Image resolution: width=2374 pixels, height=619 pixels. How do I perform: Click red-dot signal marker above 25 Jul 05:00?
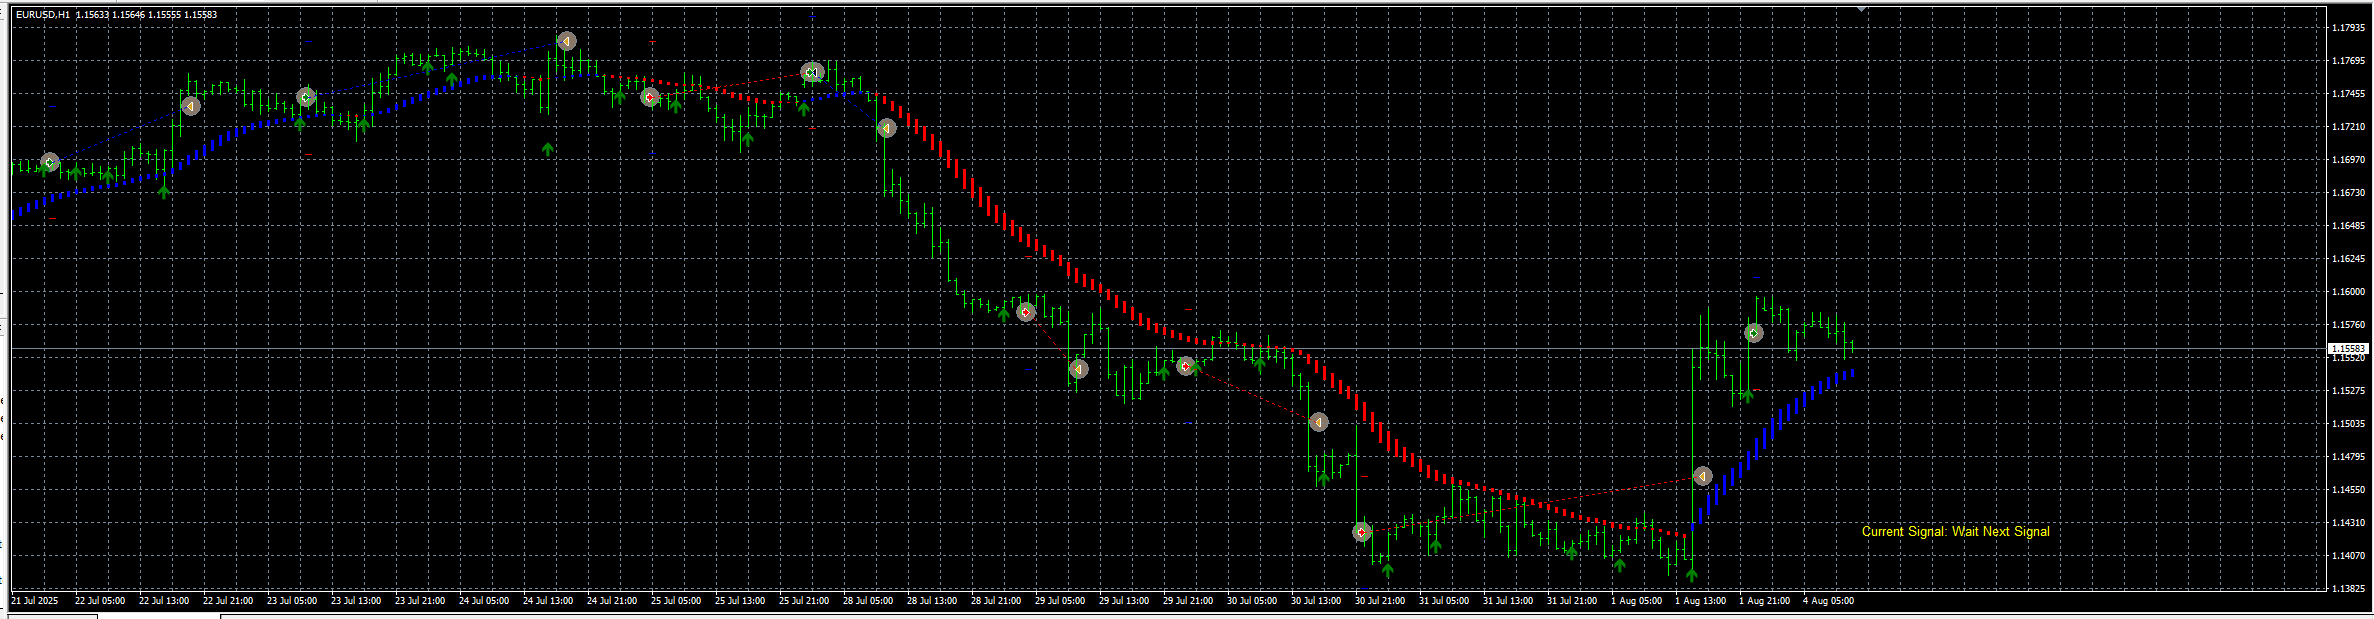pyautogui.click(x=650, y=97)
